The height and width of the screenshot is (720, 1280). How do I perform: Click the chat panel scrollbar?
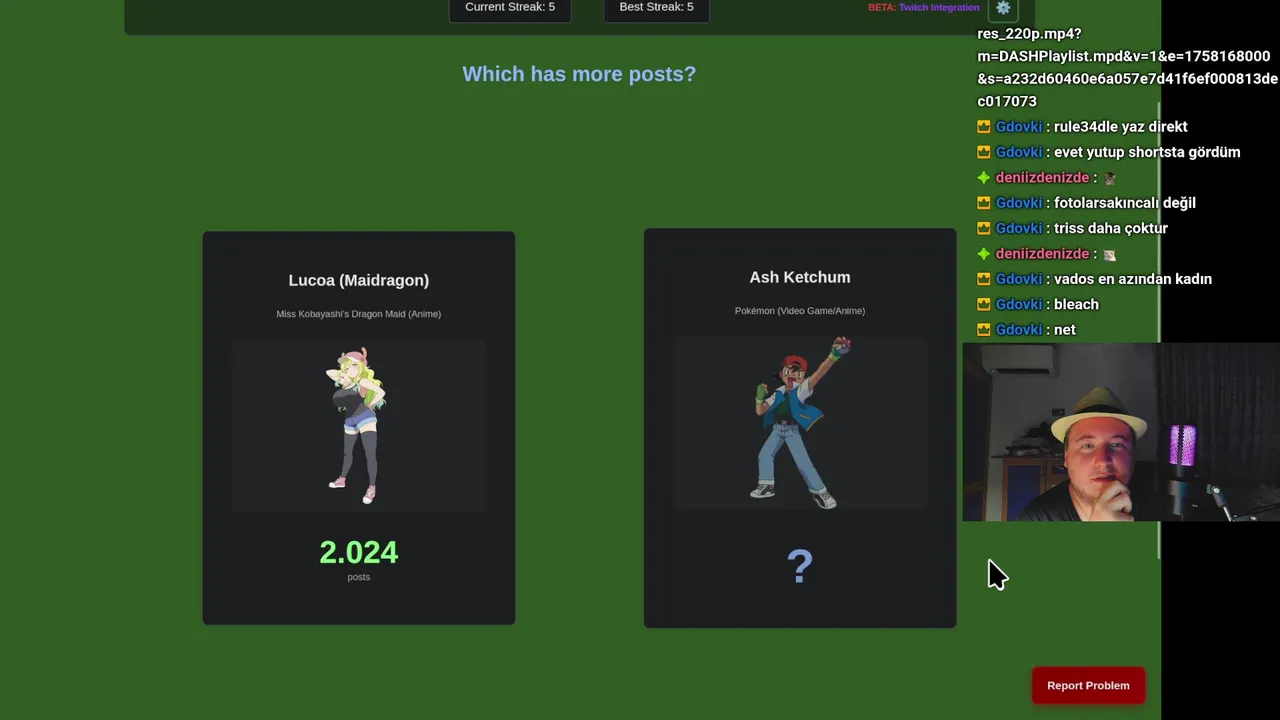pyautogui.click(x=1159, y=330)
